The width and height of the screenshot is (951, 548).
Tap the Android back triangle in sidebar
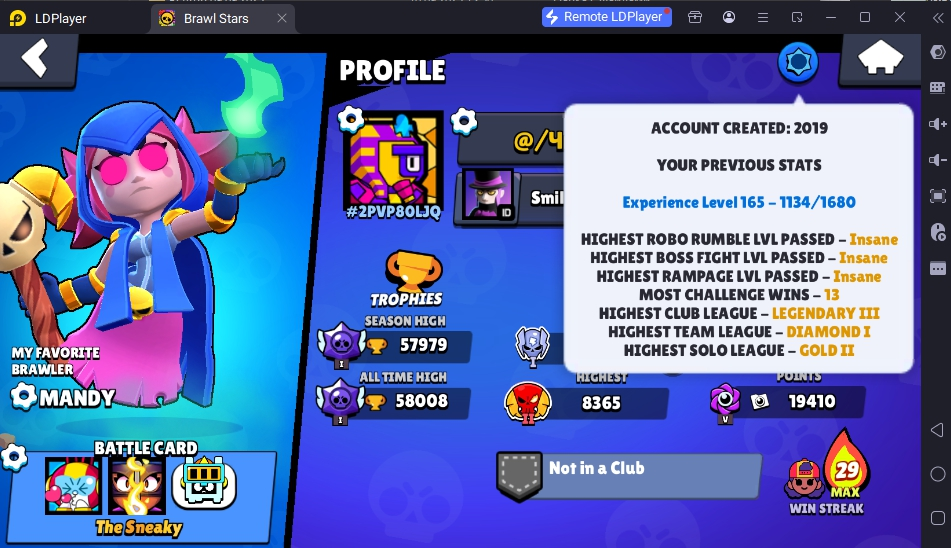[938, 430]
